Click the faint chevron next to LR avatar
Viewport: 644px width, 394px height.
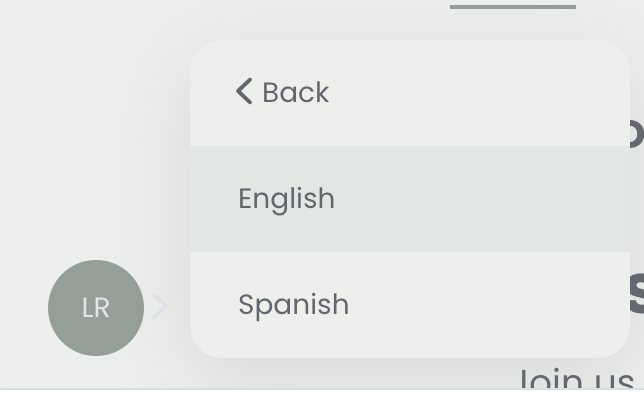click(x=159, y=306)
